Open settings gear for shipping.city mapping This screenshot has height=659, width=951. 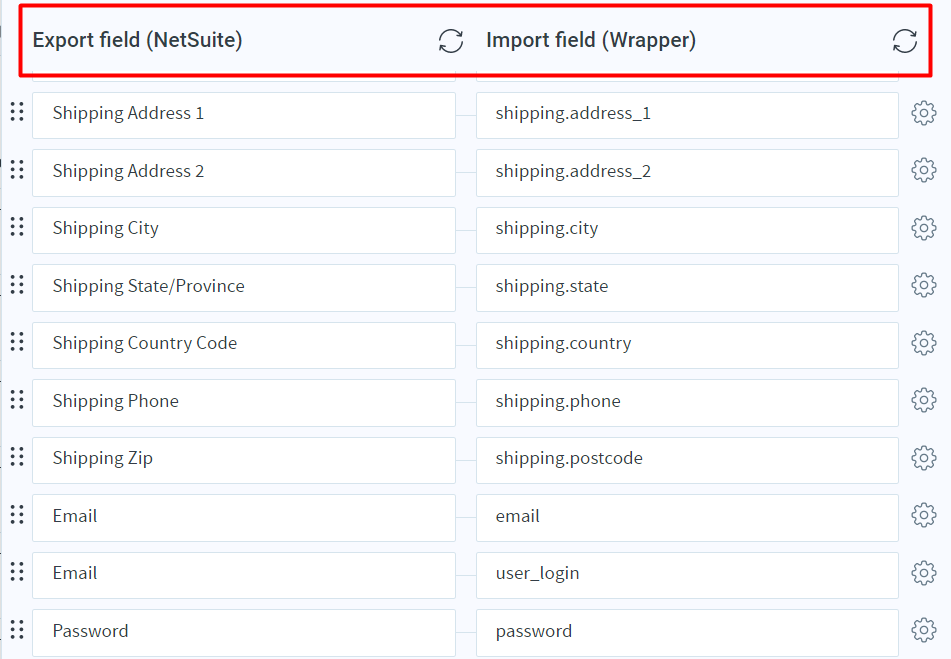coord(924,228)
